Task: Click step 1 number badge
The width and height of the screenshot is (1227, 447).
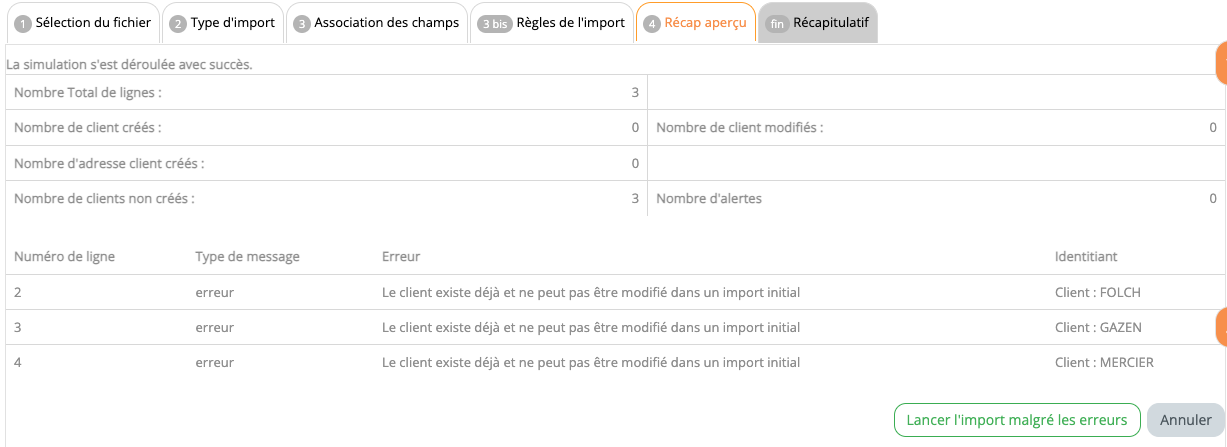Action: pos(22,23)
